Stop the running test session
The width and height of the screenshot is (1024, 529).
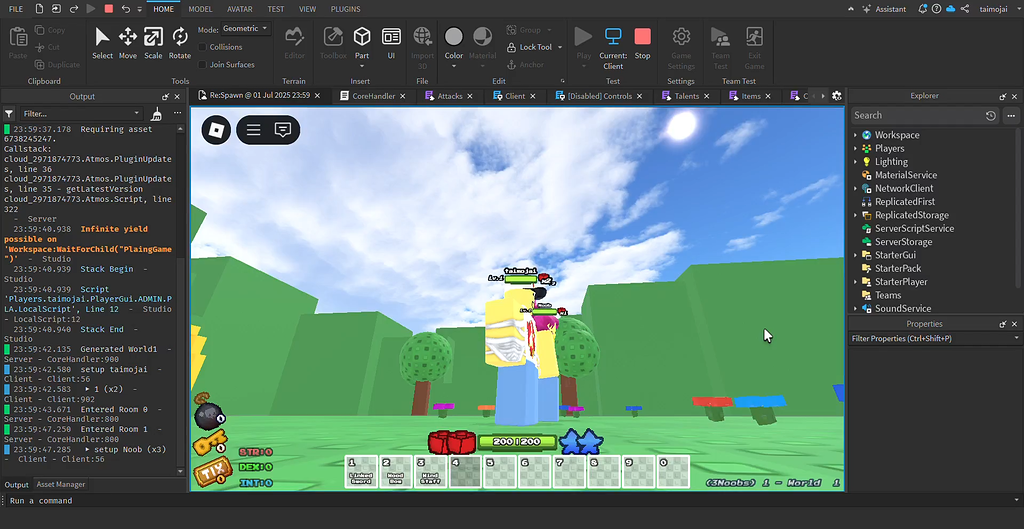coord(643,43)
